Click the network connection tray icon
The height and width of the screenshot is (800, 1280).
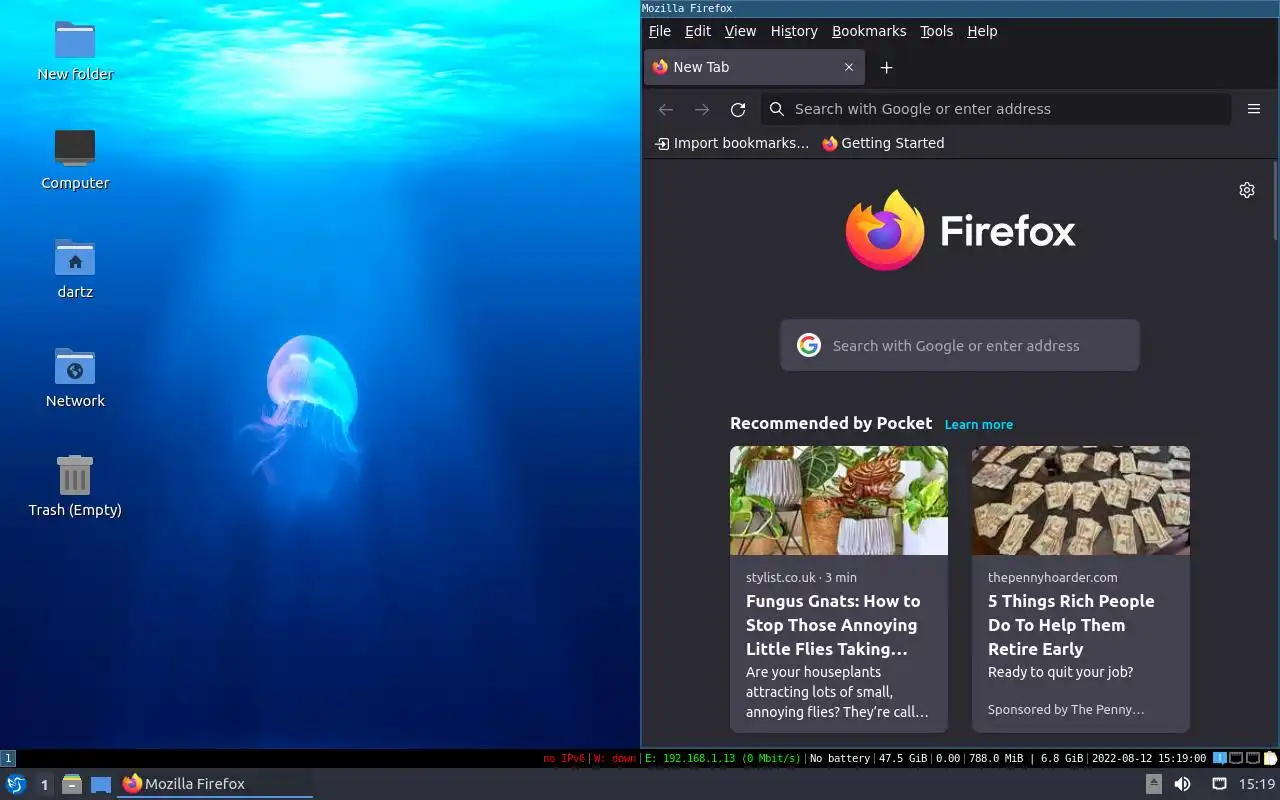click(1219, 784)
